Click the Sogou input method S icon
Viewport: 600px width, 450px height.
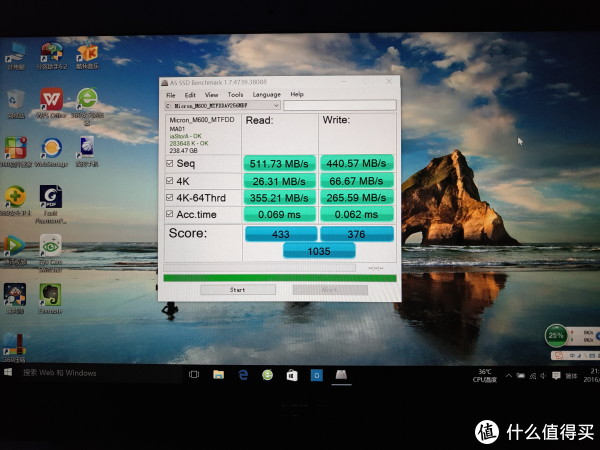point(559,355)
